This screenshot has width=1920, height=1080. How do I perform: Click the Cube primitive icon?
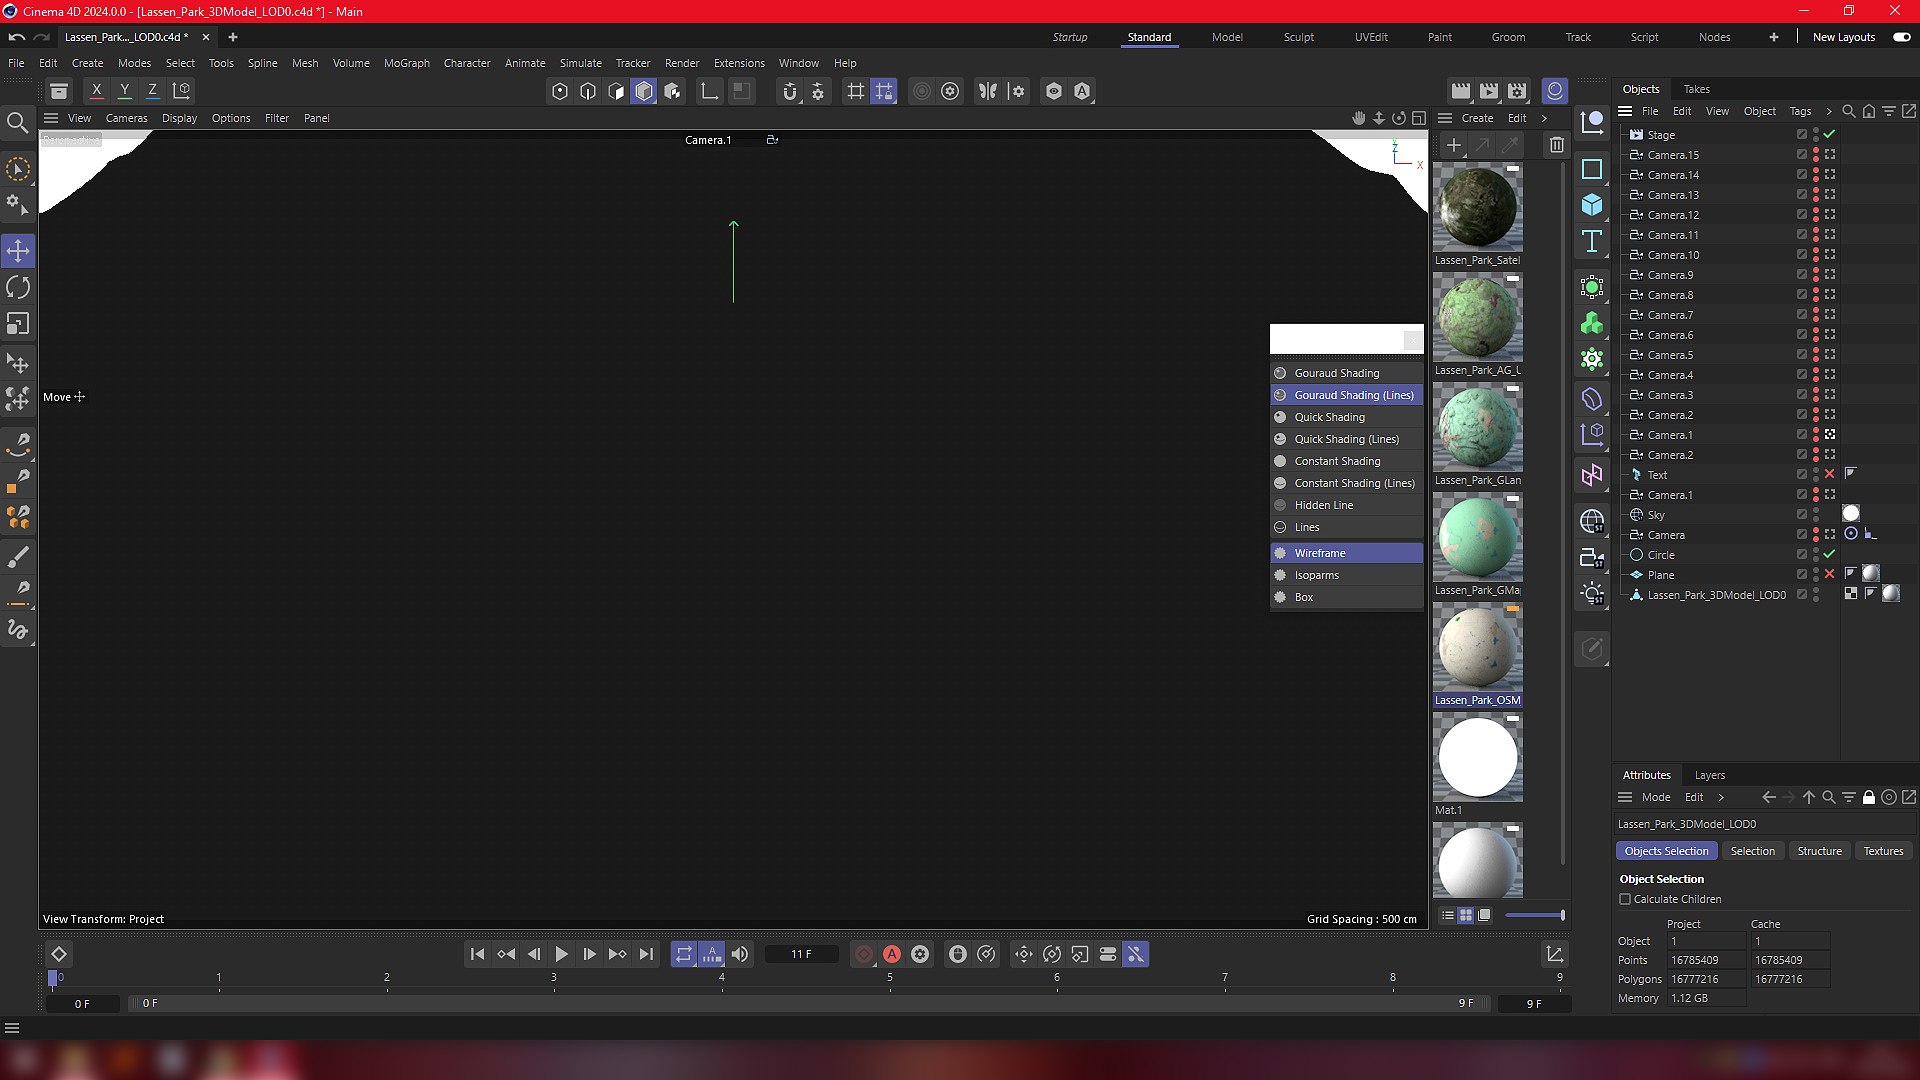click(x=1592, y=205)
